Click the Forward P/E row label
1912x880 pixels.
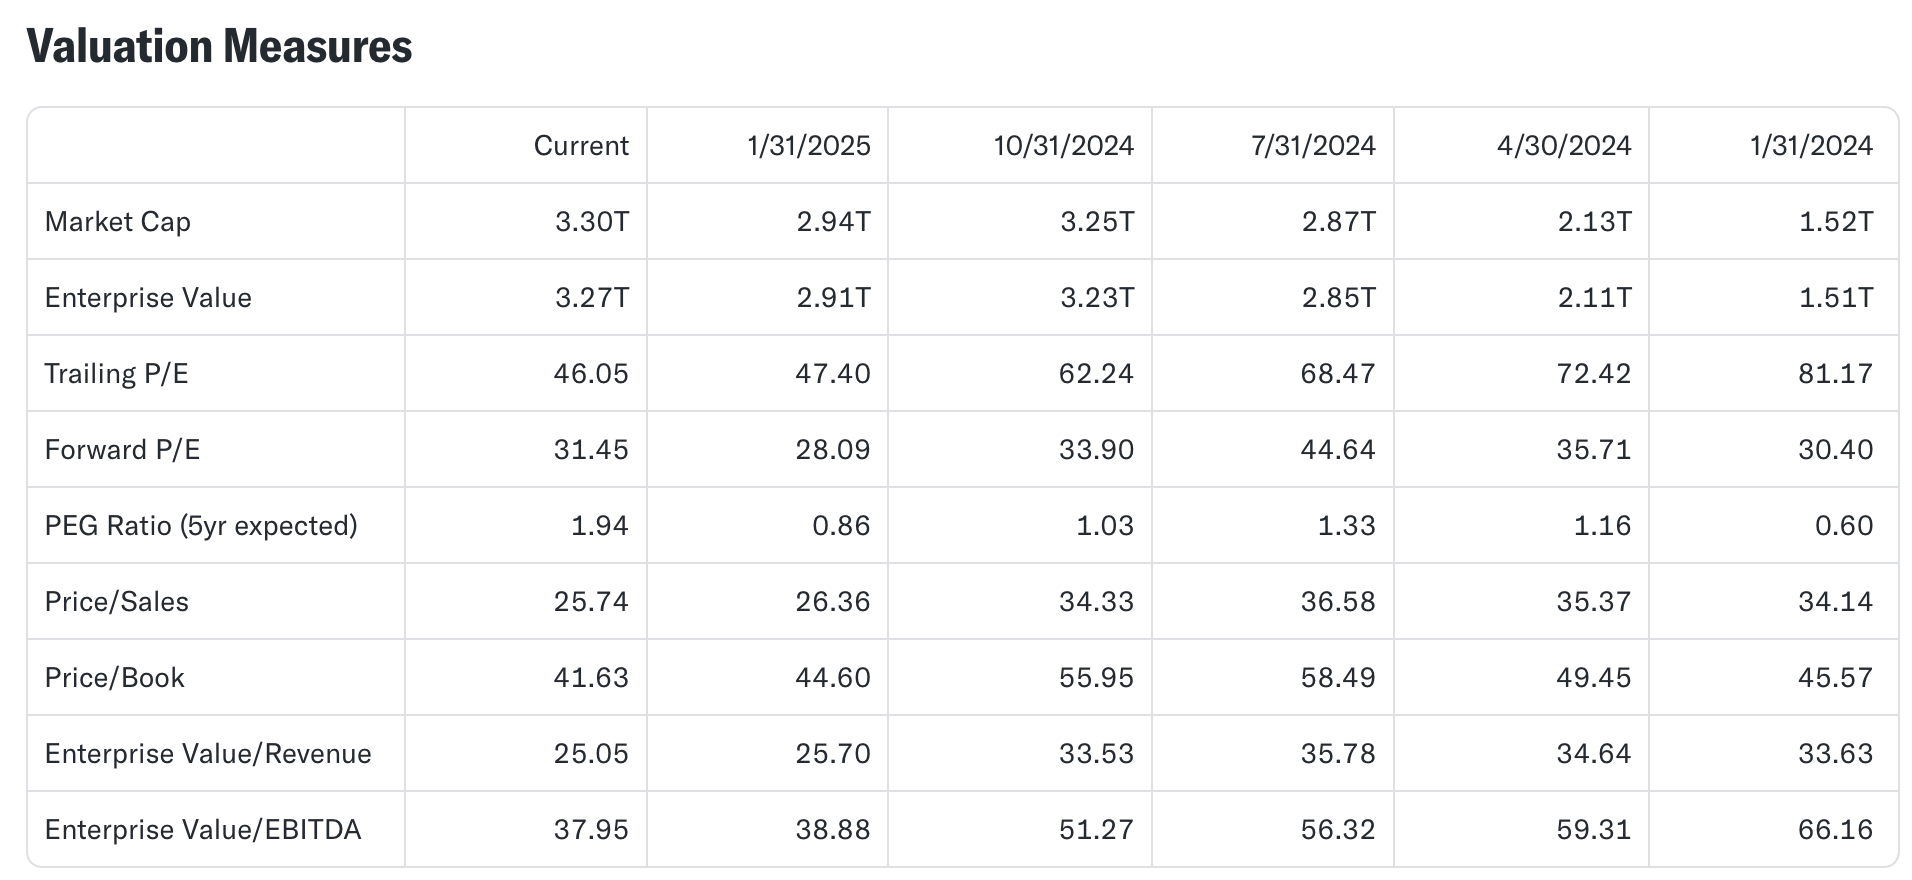pos(122,450)
